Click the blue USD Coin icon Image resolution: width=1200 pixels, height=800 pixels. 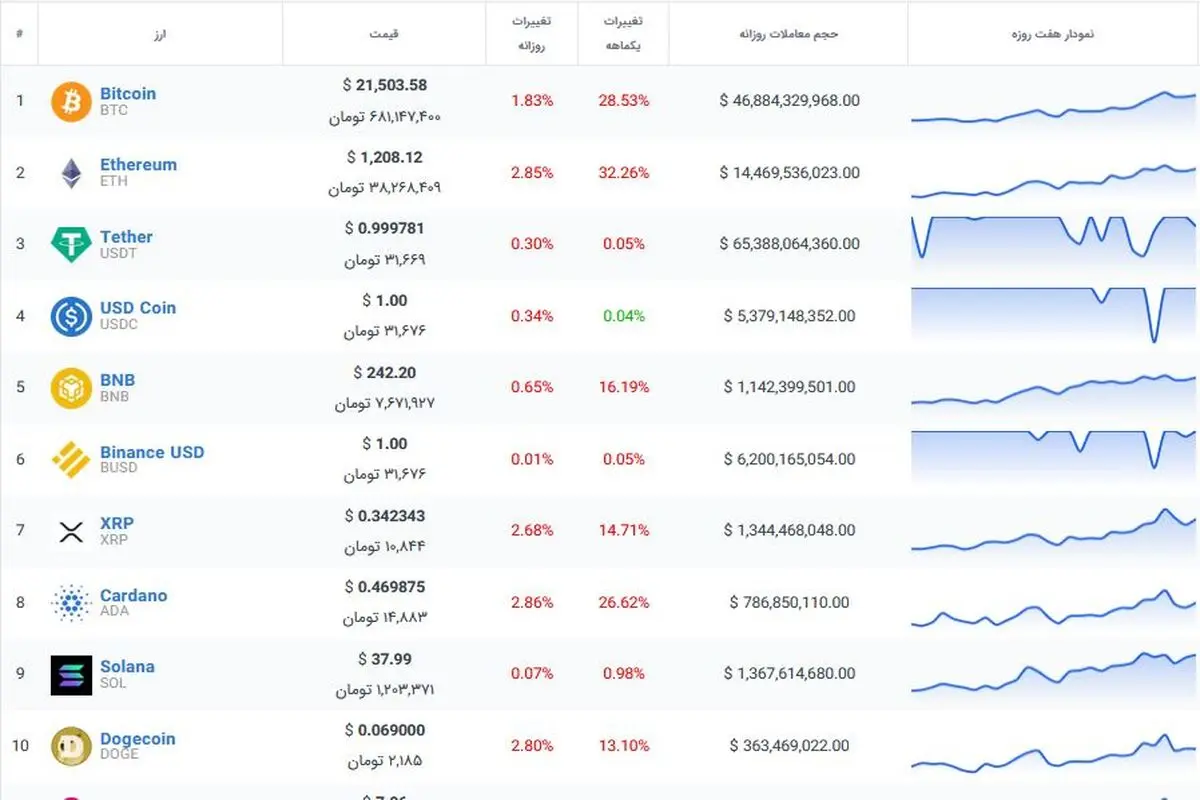pyautogui.click(x=71, y=316)
